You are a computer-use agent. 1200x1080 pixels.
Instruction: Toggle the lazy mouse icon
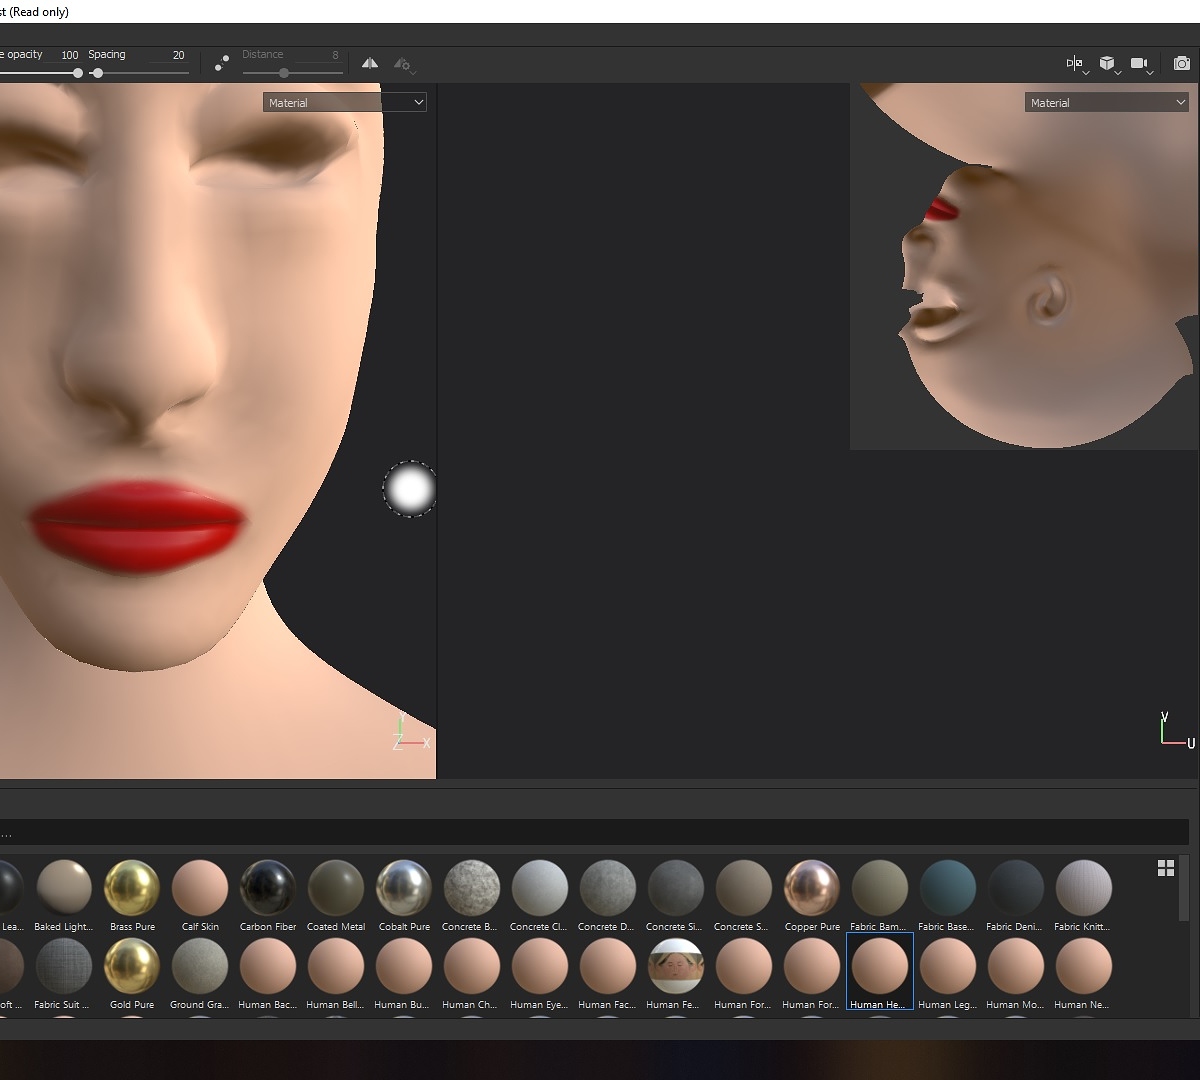[222, 63]
